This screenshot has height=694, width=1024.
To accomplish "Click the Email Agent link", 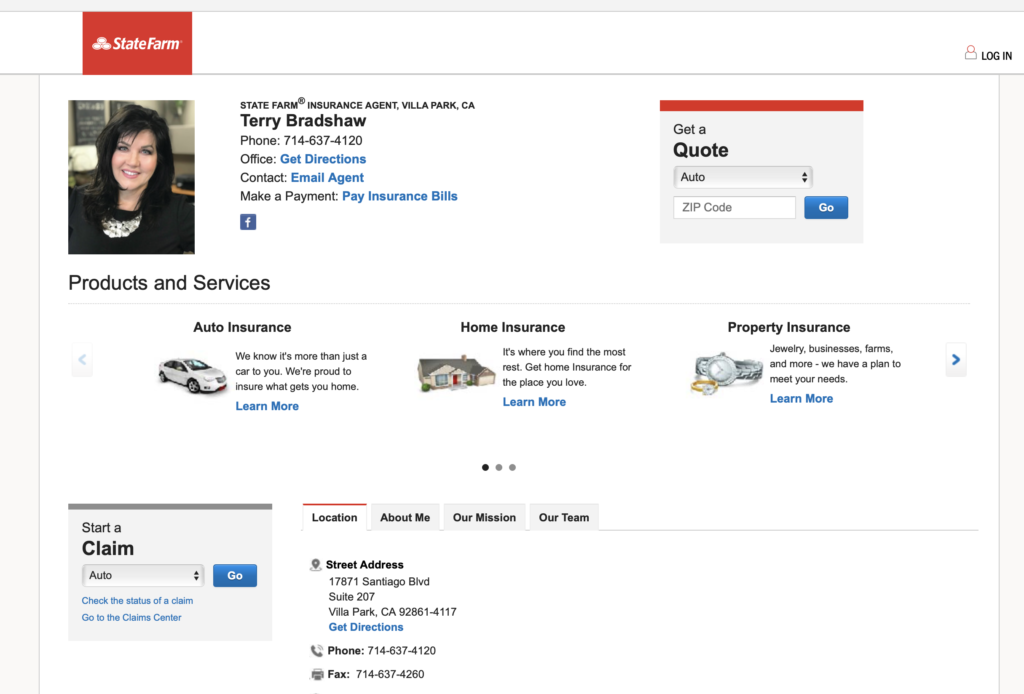I will 327,178.
